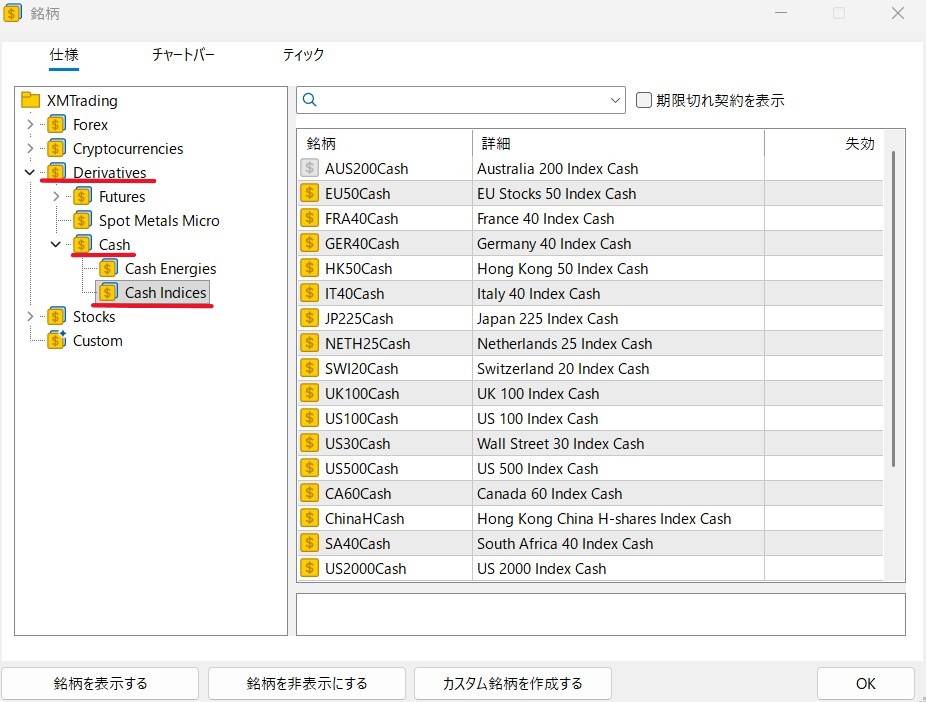This screenshot has height=702, width=926.
Task: Click the HK50Cash symbol icon
Action: point(309,268)
